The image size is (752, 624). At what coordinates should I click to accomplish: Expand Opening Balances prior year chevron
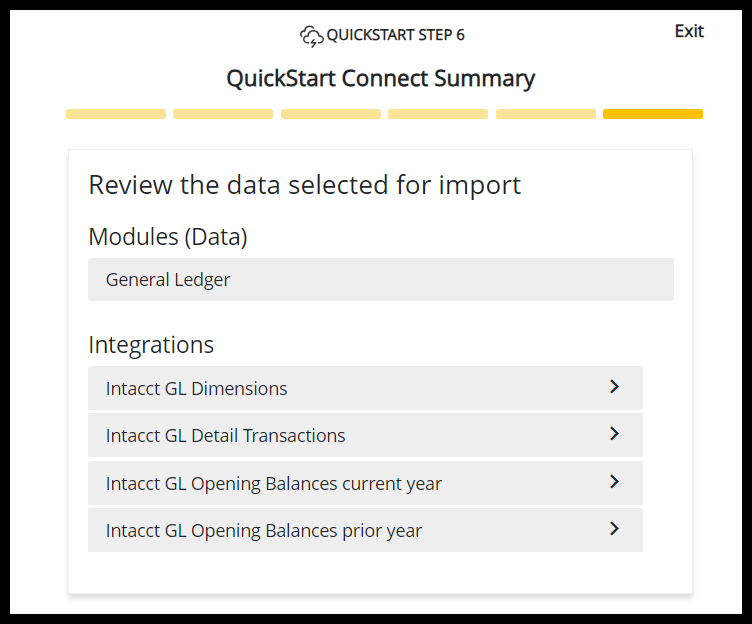tap(614, 529)
